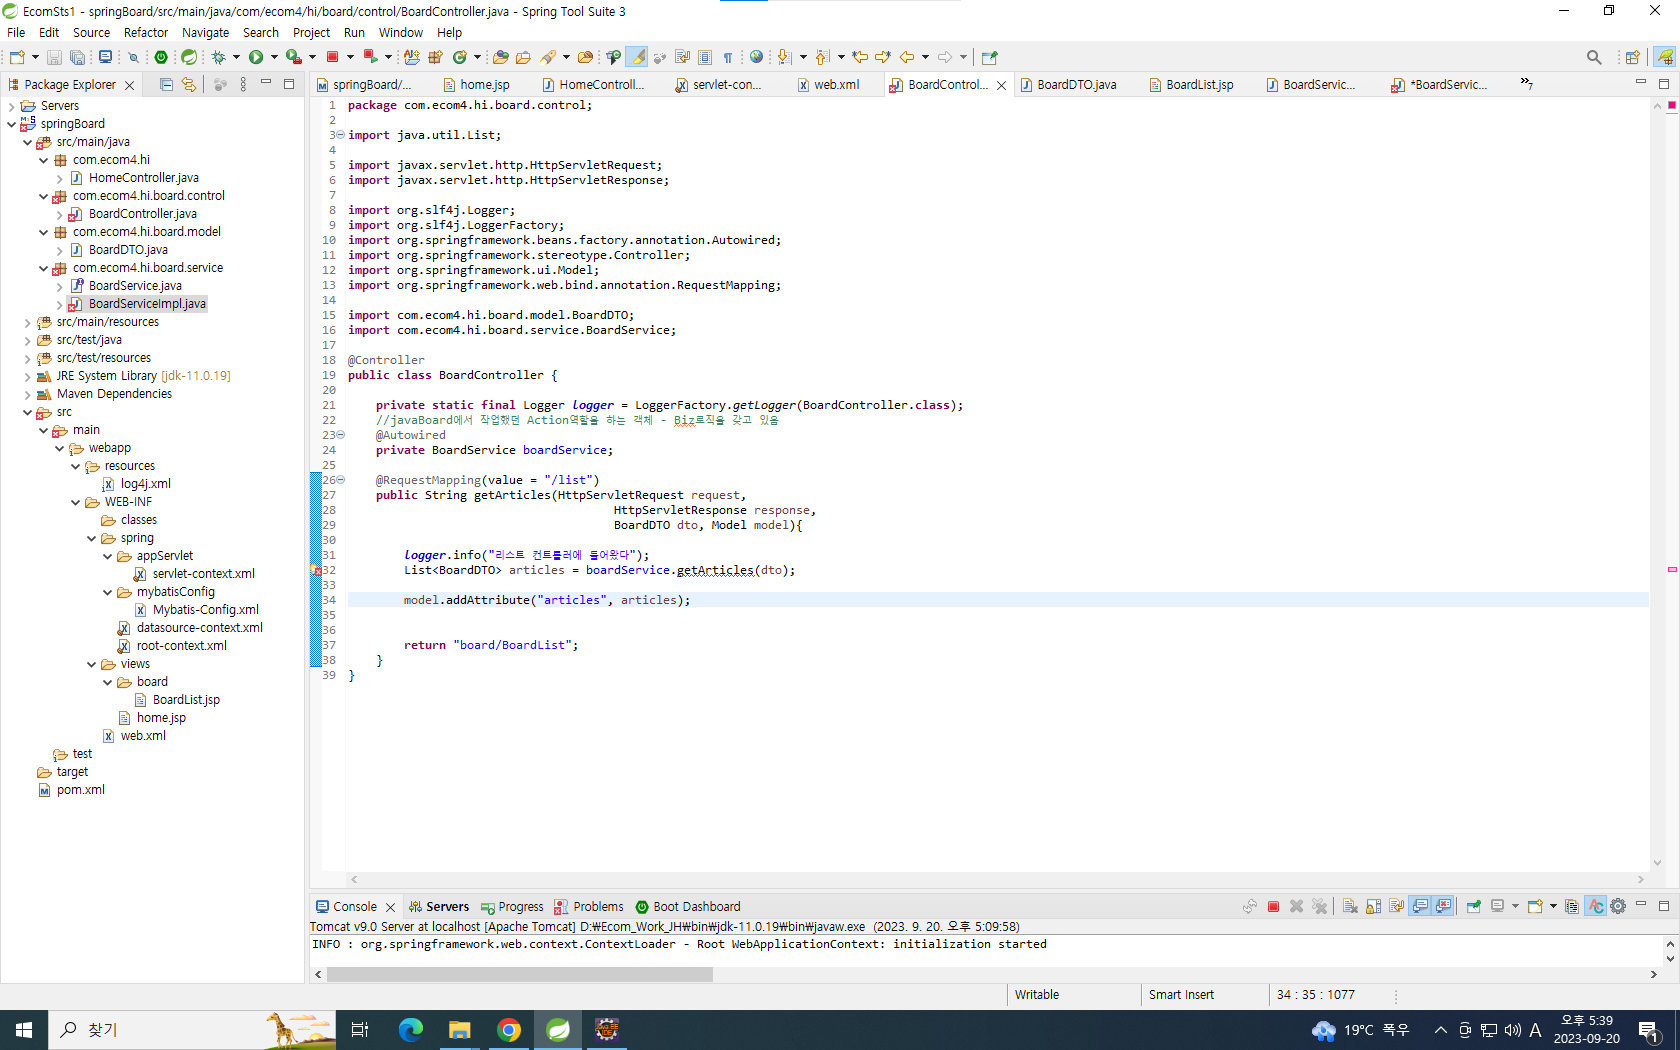Click the green Boot Dashboard power icon

[x=161, y=57]
